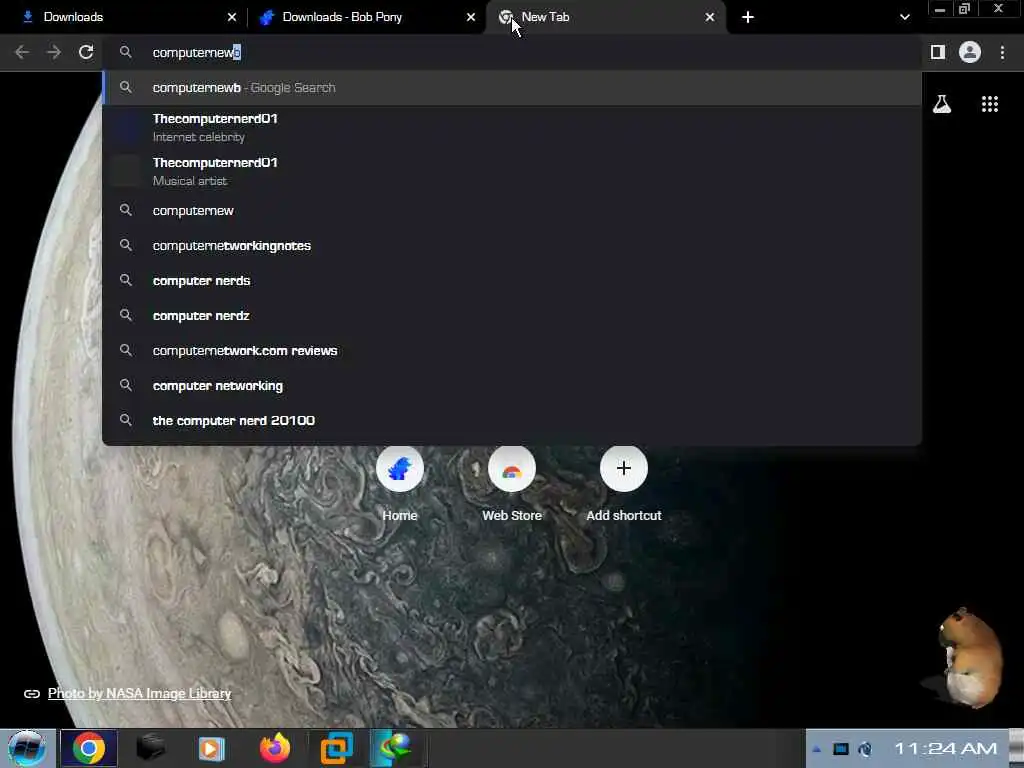Pick the computer nerds suggestion
The image size is (1024, 768).
point(513,280)
